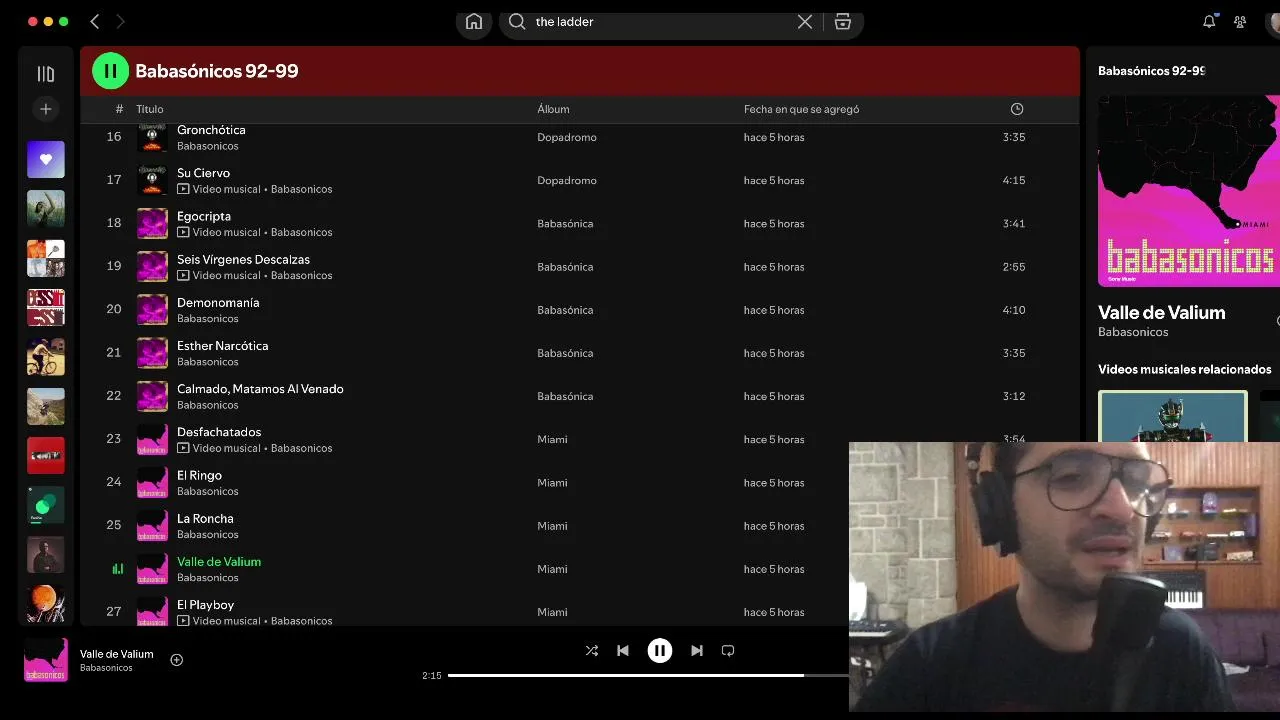Image resolution: width=1280 pixels, height=720 pixels.
Task: Add Valle de Valium to Liked Songs
Action: 177,660
